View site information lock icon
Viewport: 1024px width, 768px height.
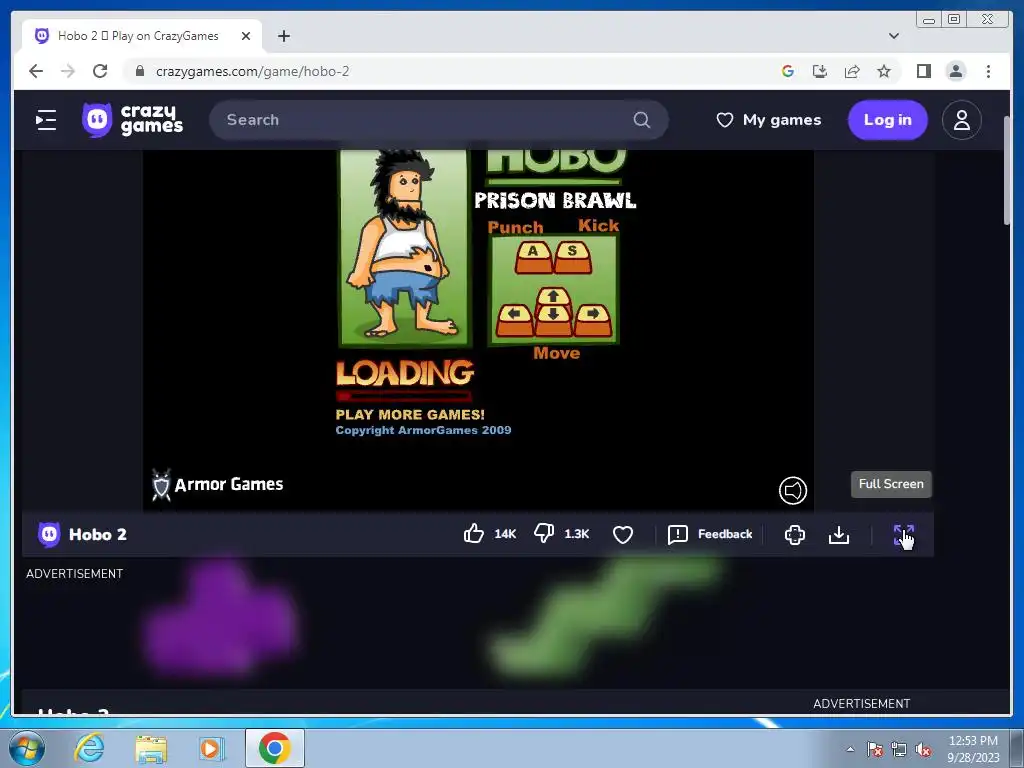139,71
